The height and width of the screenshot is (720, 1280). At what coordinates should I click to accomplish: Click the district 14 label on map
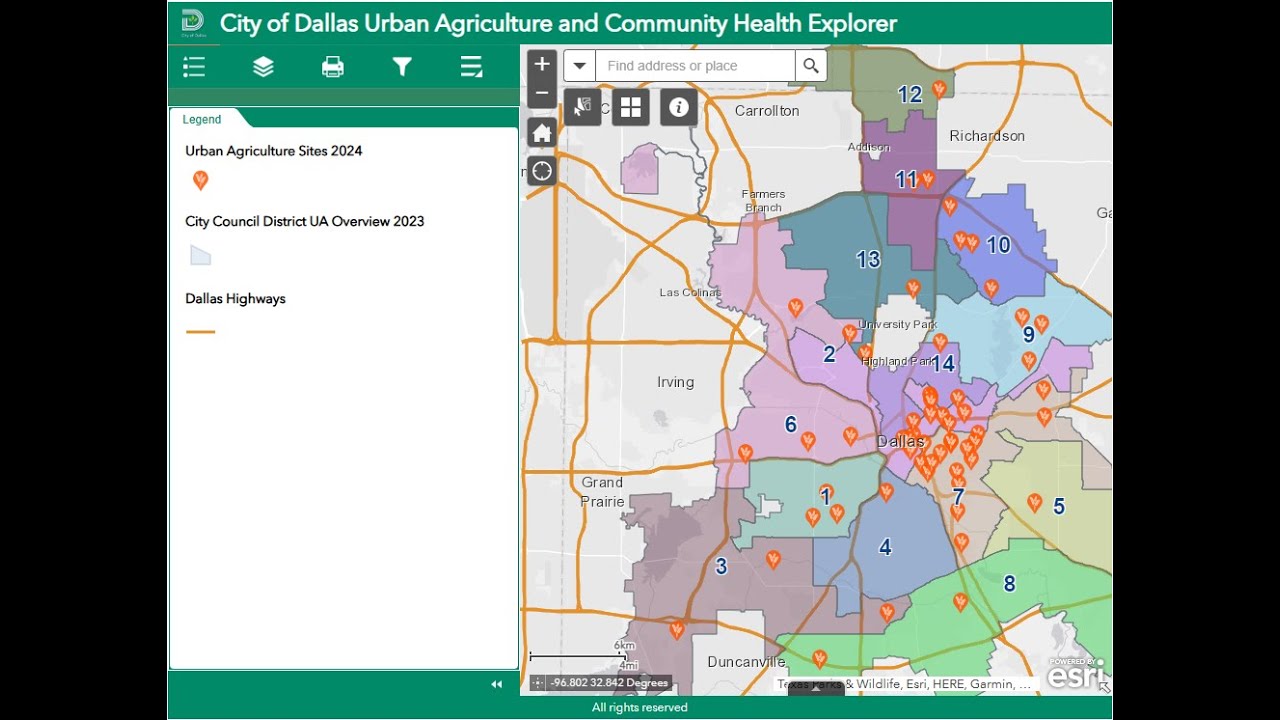[943, 364]
